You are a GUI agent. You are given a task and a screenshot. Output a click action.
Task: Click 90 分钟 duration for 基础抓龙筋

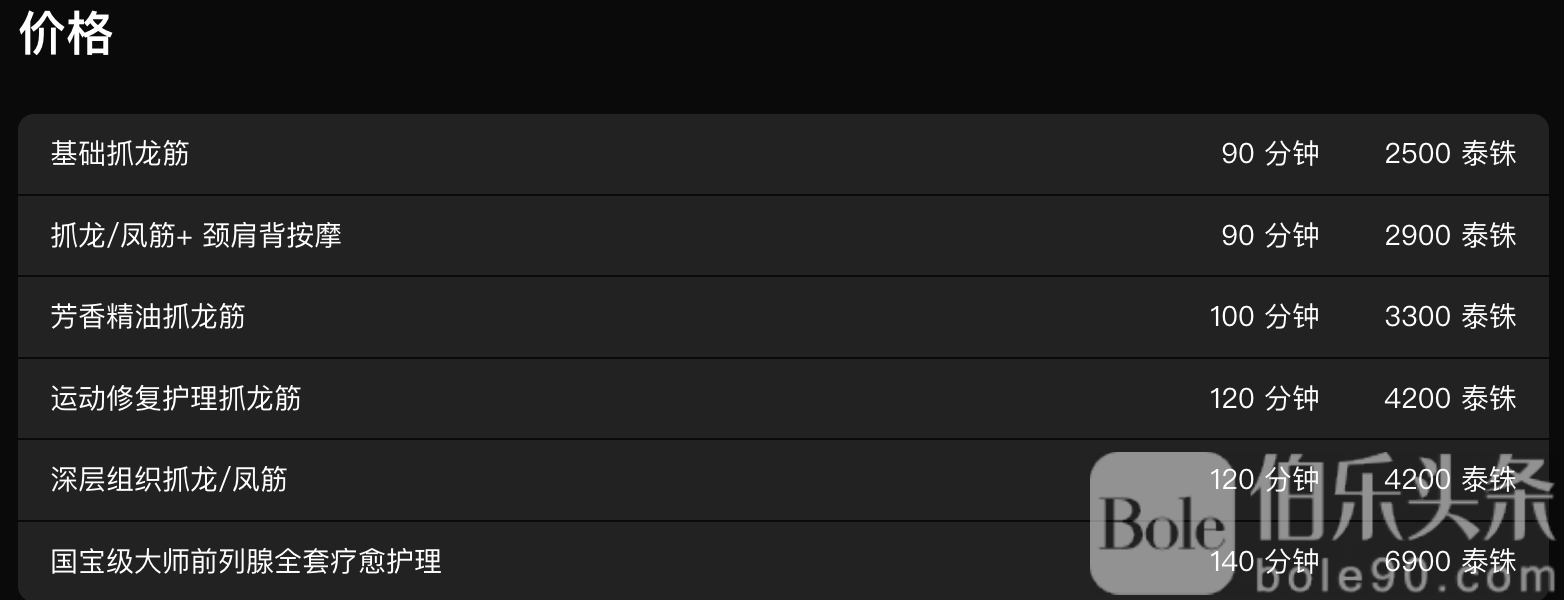click(1270, 154)
